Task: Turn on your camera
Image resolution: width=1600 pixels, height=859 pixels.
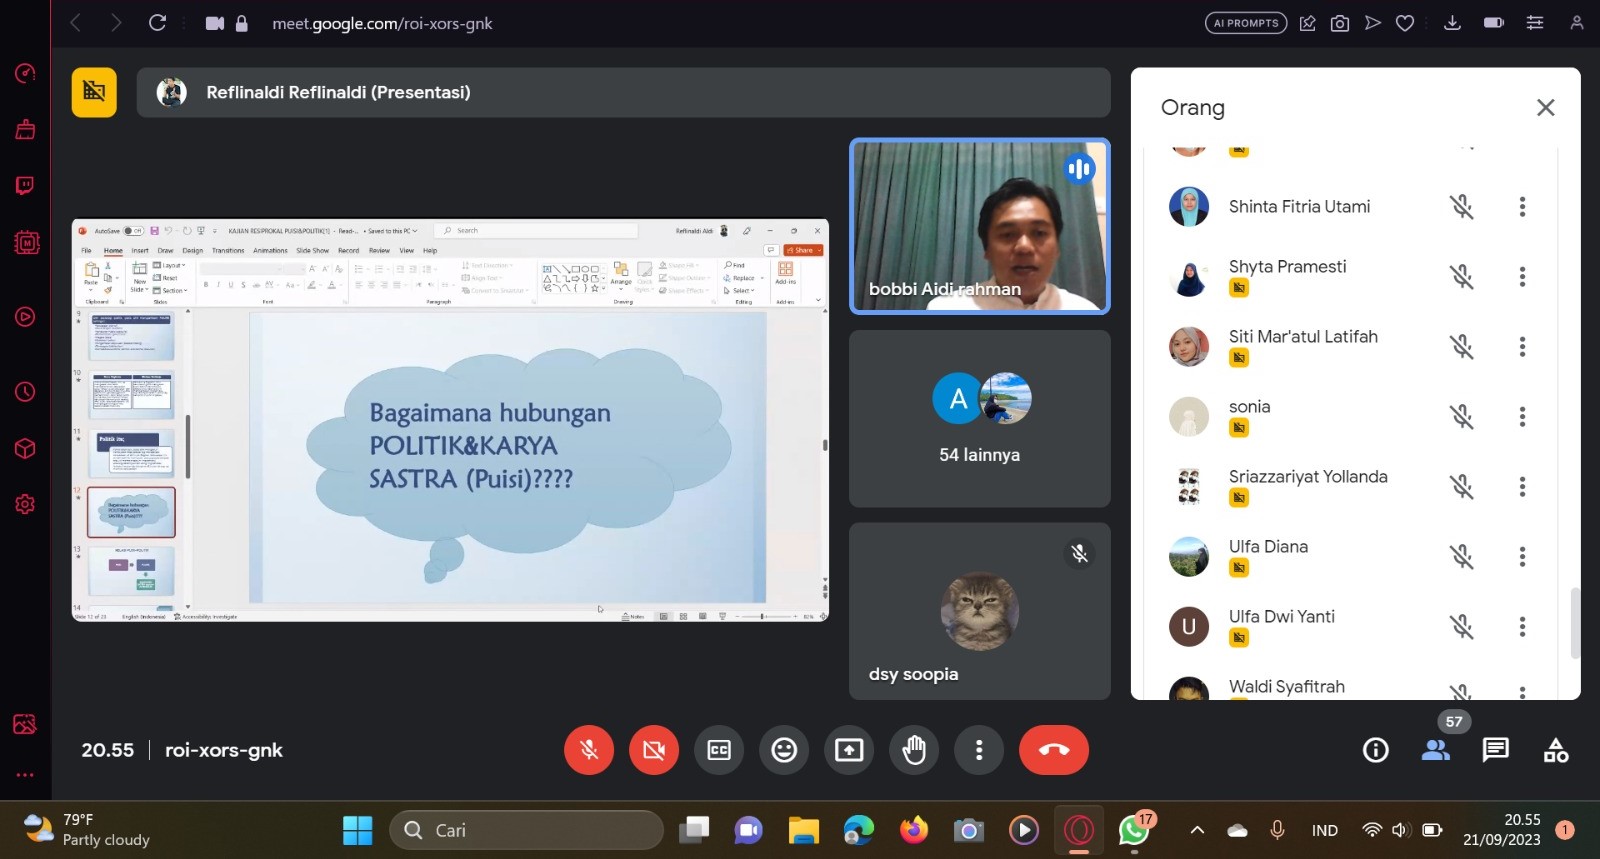Action: tap(654, 750)
